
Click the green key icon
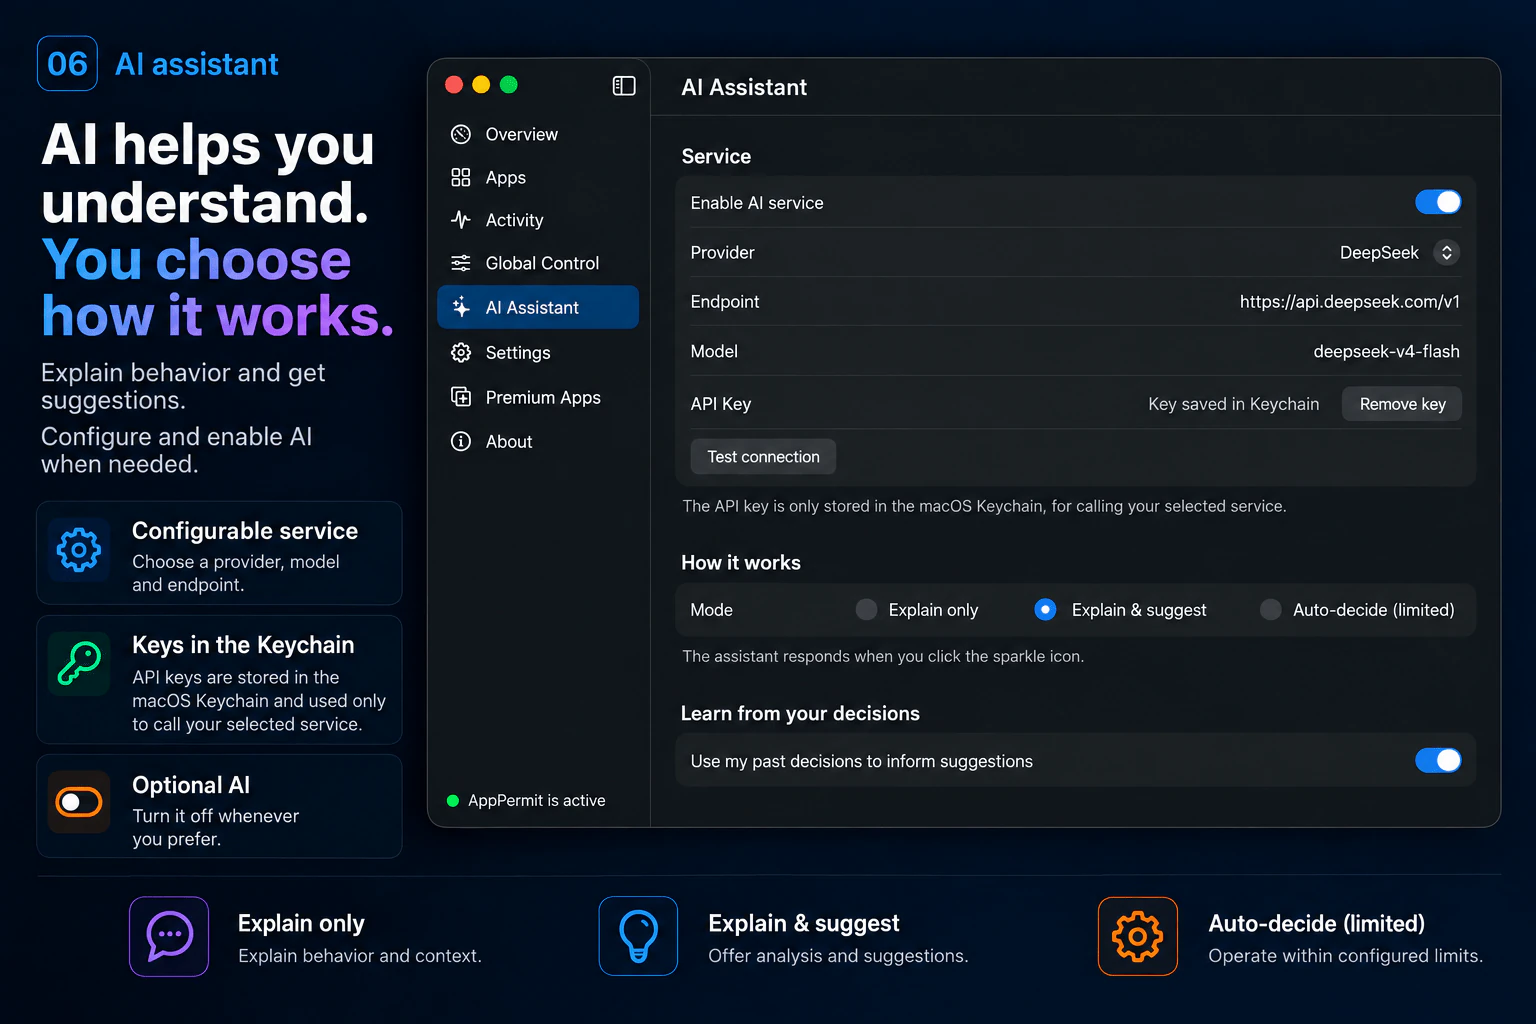point(79,663)
